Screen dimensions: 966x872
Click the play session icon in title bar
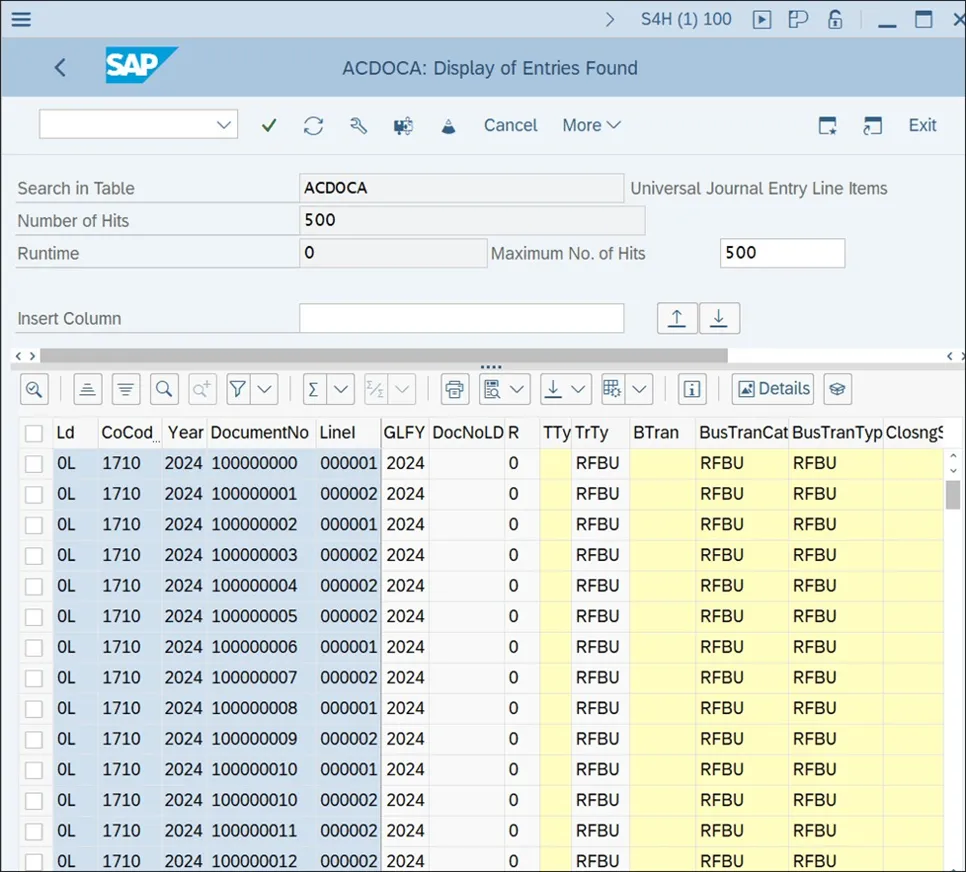(x=761, y=20)
